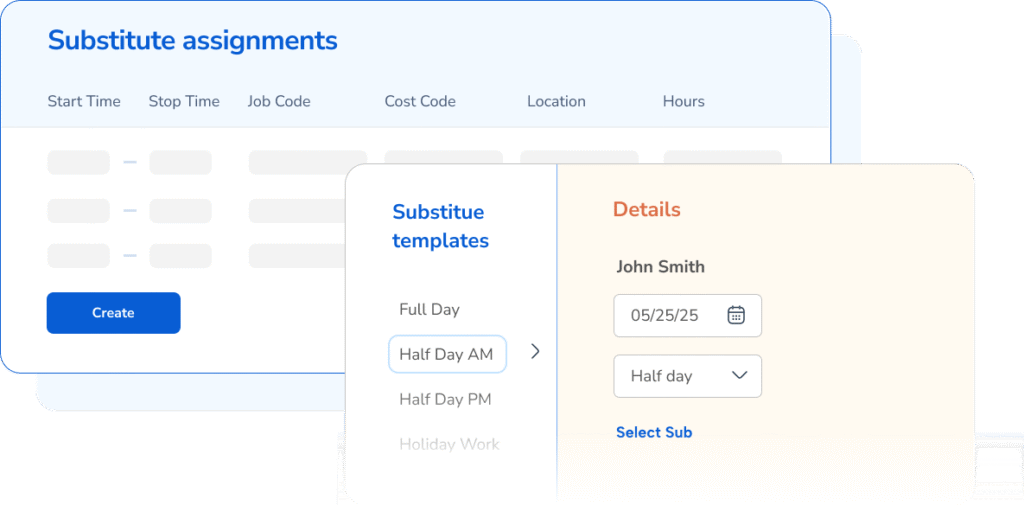
Task: Select the Half Day AM template
Action: coord(446,354)
